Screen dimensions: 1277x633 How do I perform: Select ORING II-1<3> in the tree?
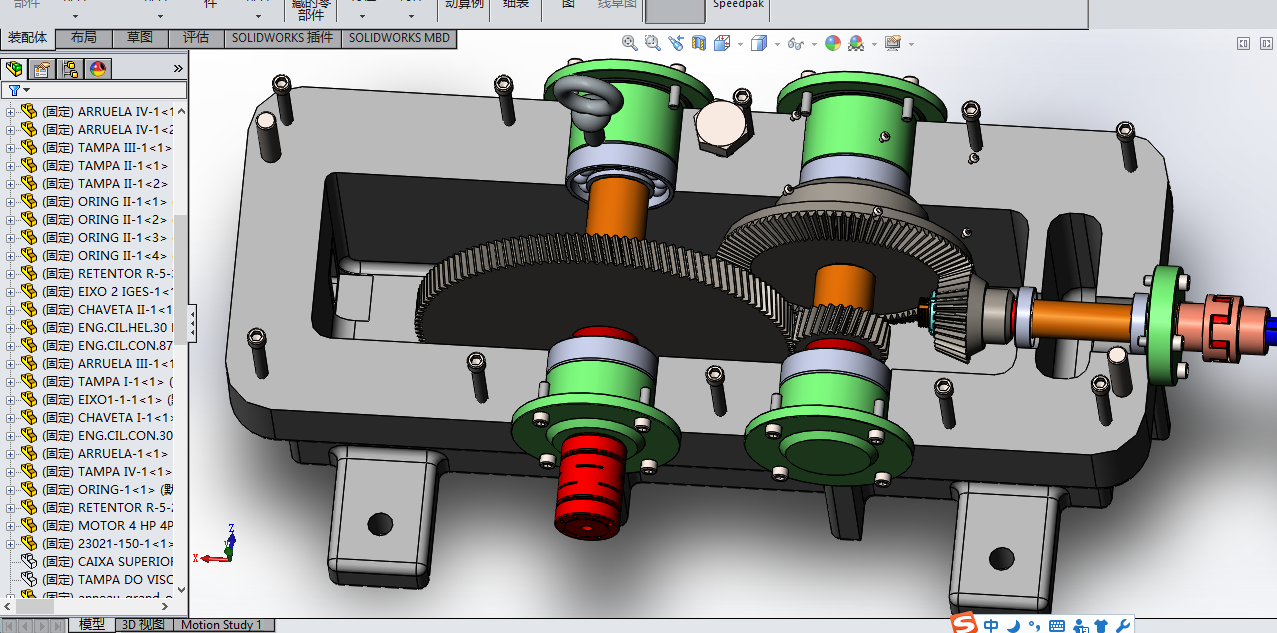[x=122, y=238]
